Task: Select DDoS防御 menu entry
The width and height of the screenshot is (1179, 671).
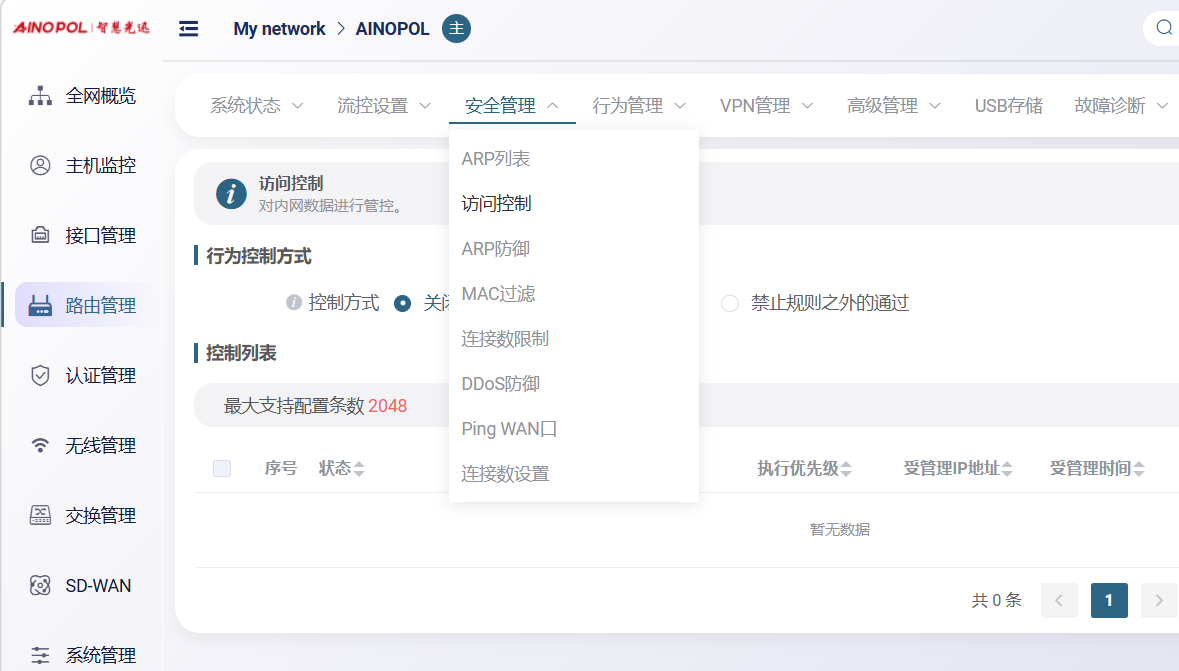Action: (x=500, y=384)
